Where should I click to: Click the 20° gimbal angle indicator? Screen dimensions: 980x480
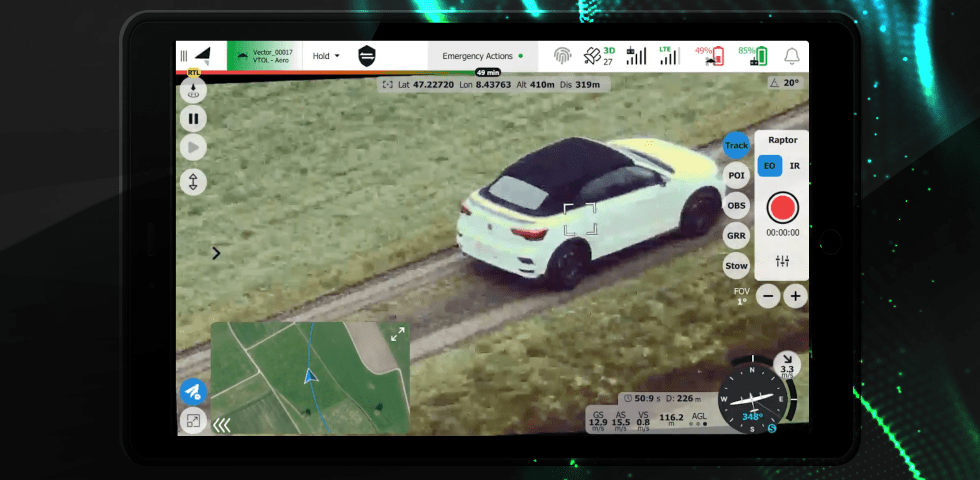pyautogui.click(x=786, y=82)
